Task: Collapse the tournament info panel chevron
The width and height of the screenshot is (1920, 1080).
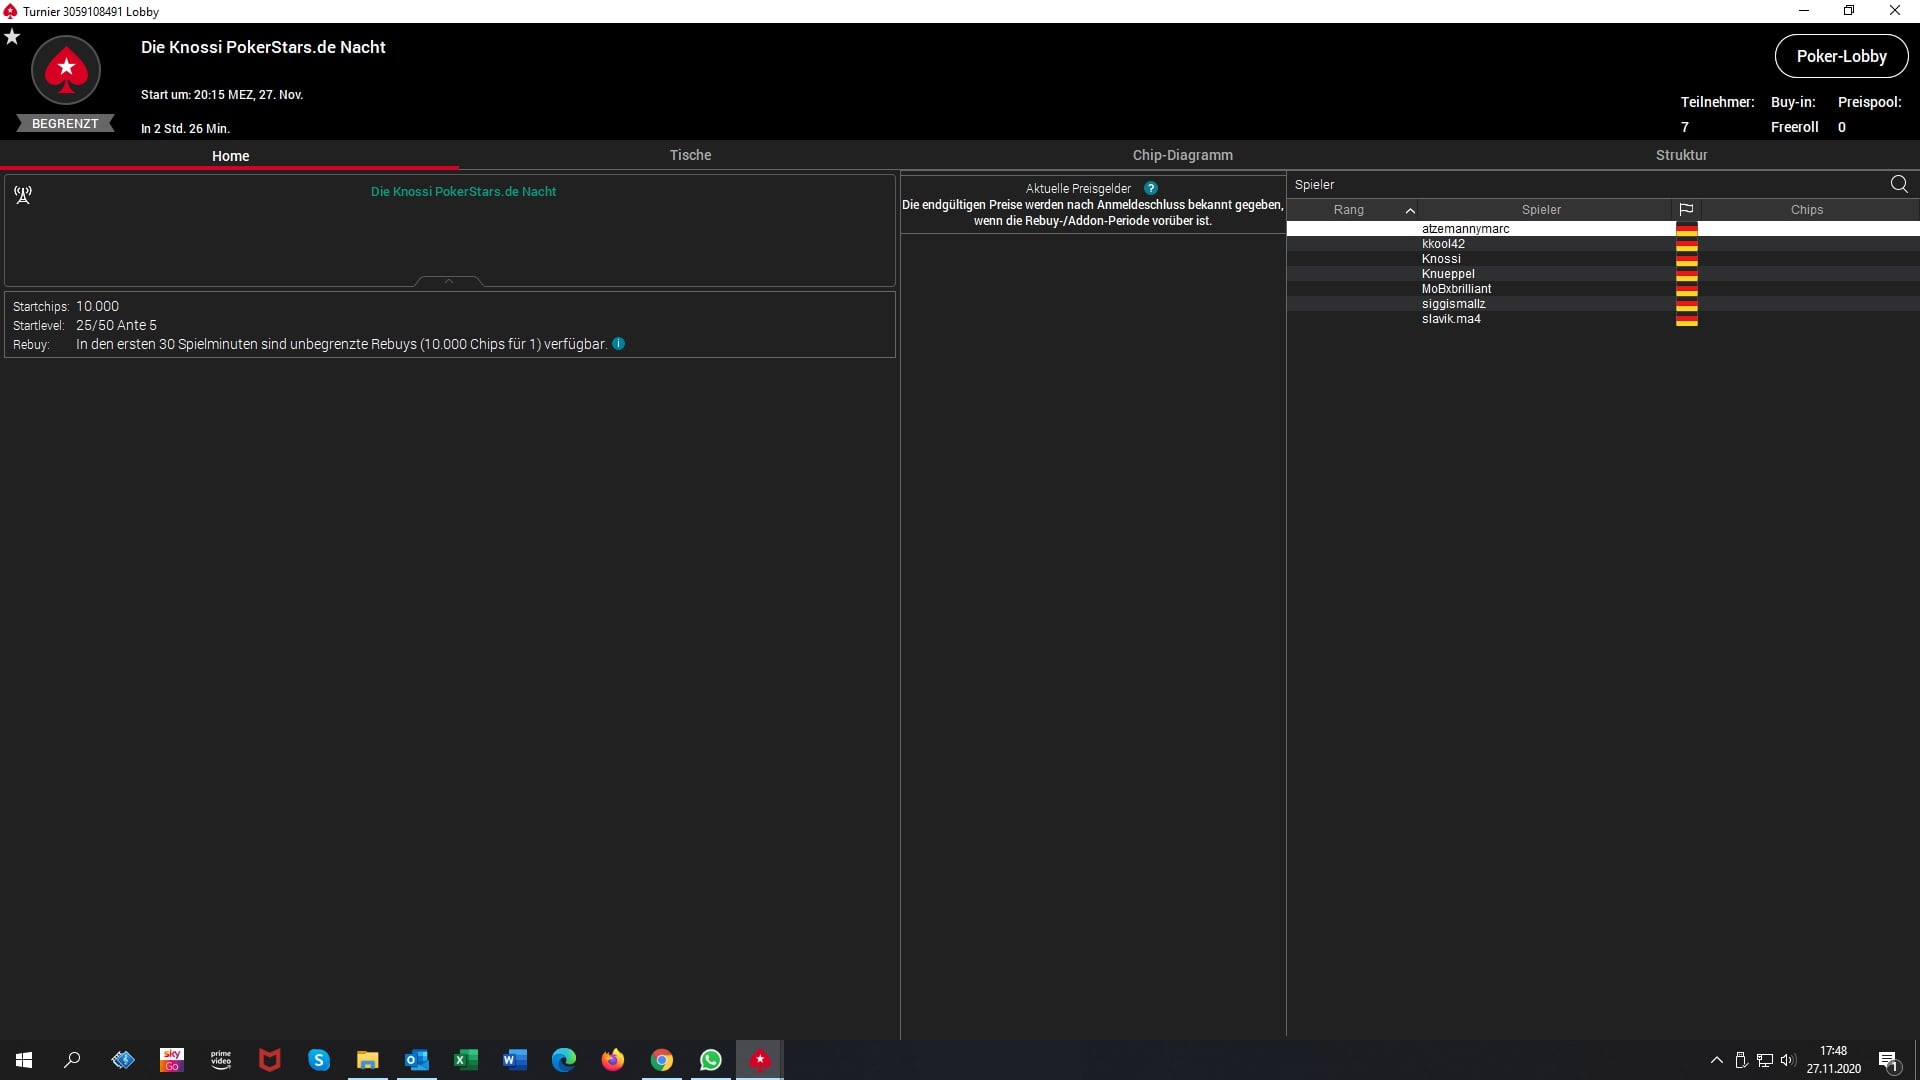Action: point(449,281)
